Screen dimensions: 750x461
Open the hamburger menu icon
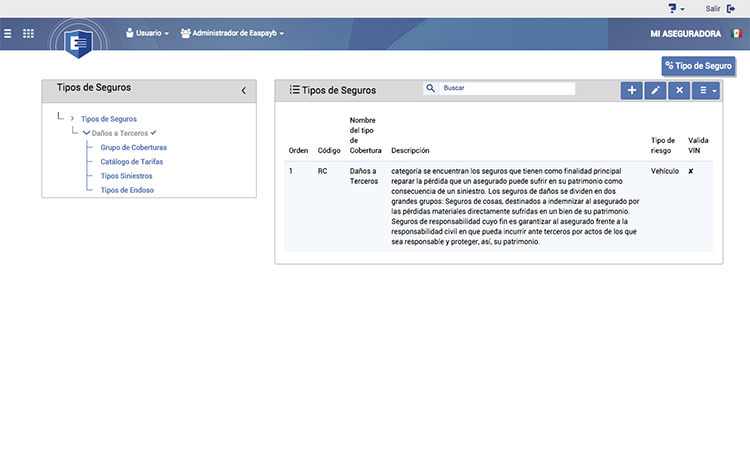8,33
